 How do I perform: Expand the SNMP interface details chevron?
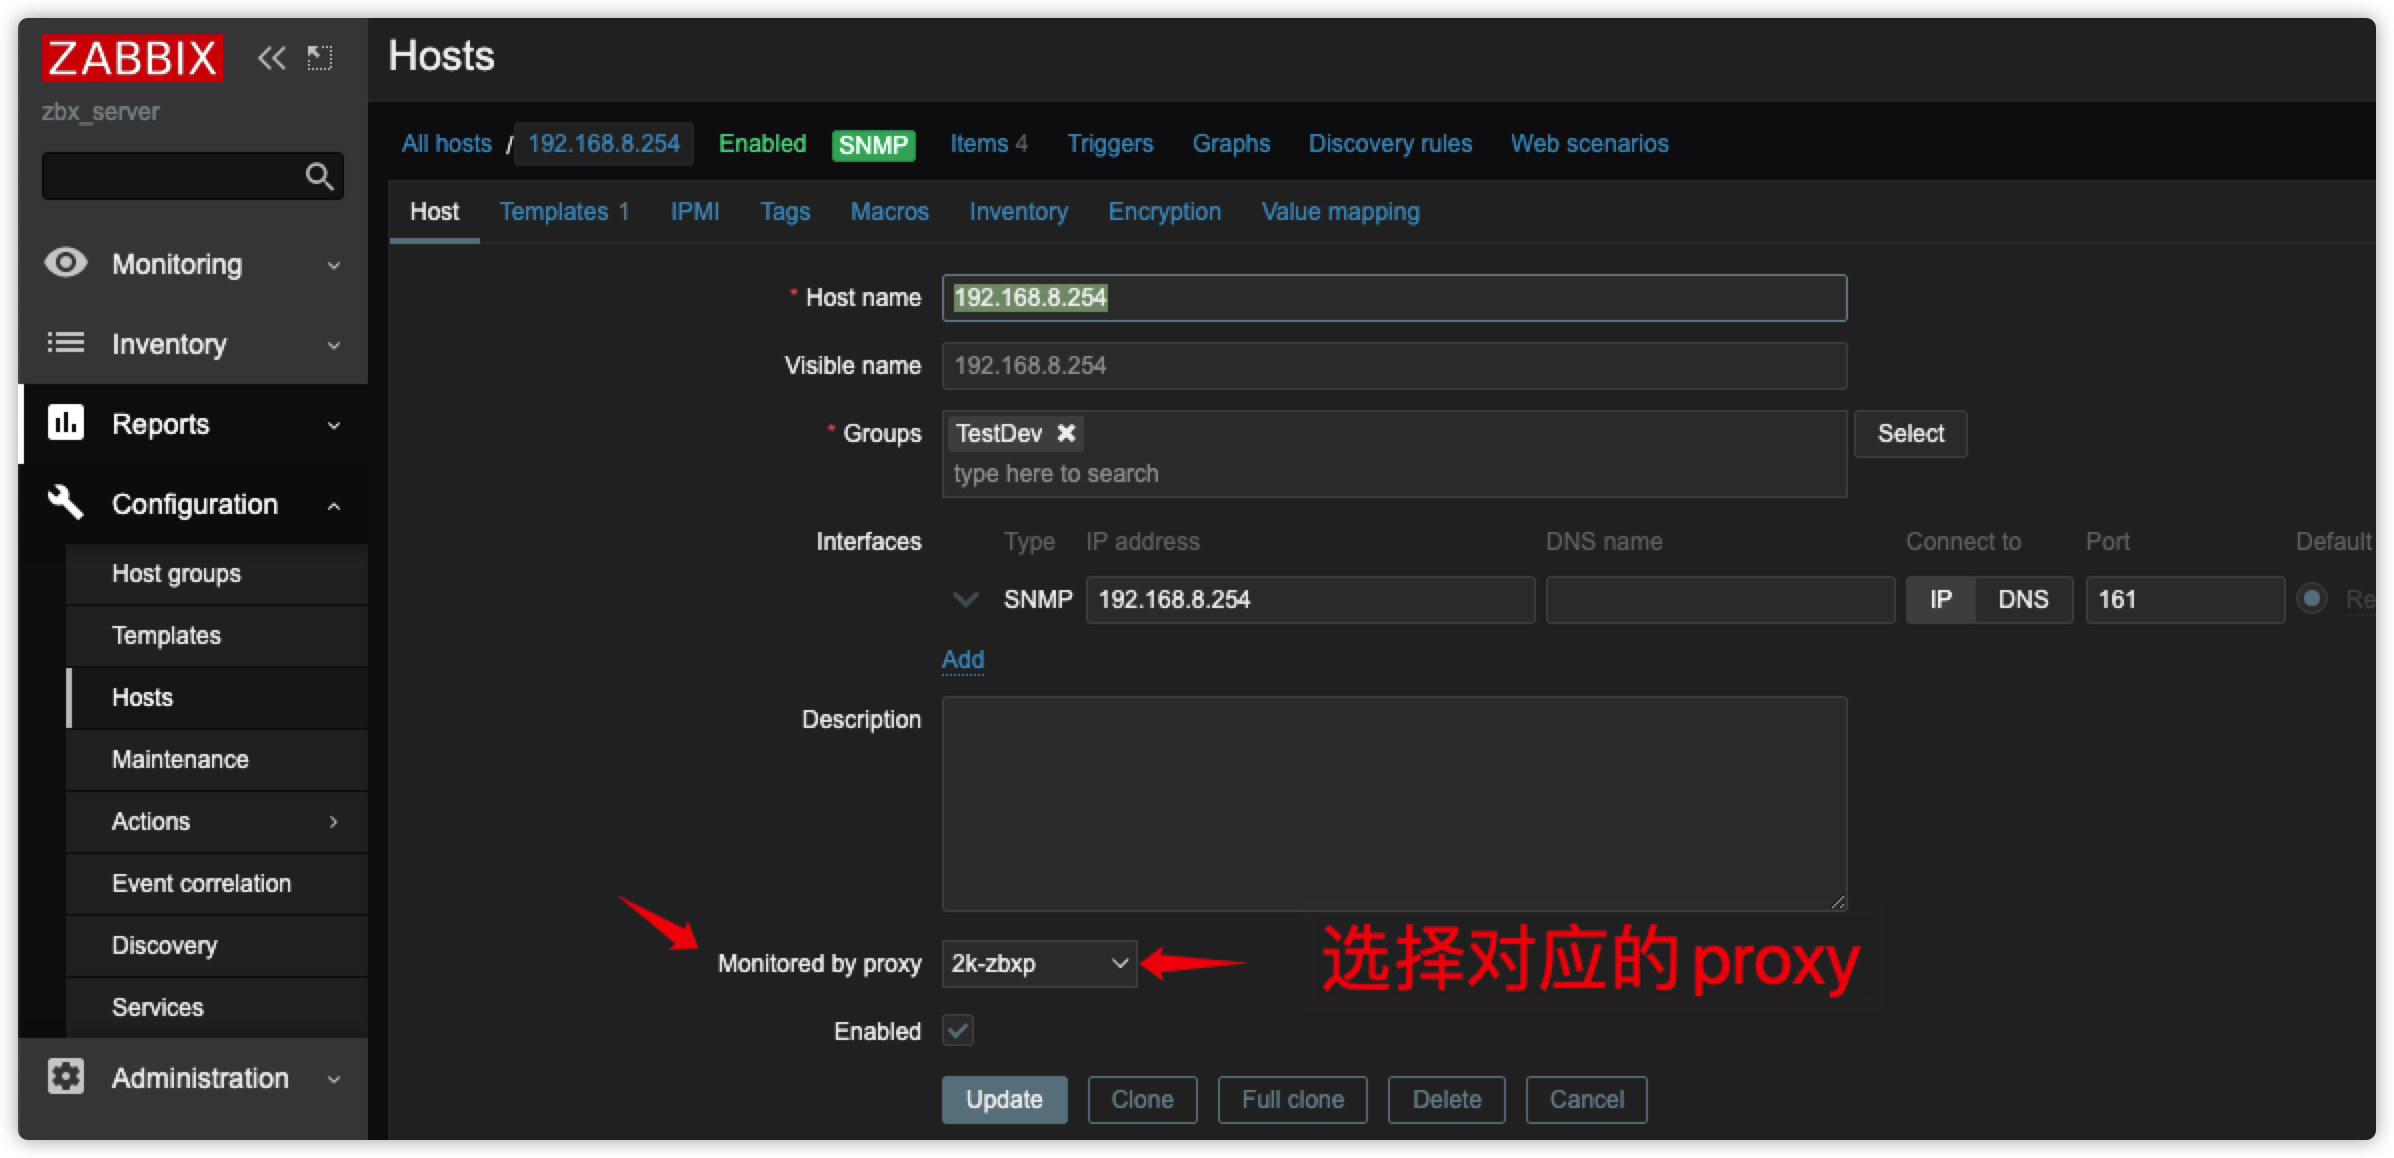click(966, 600)
